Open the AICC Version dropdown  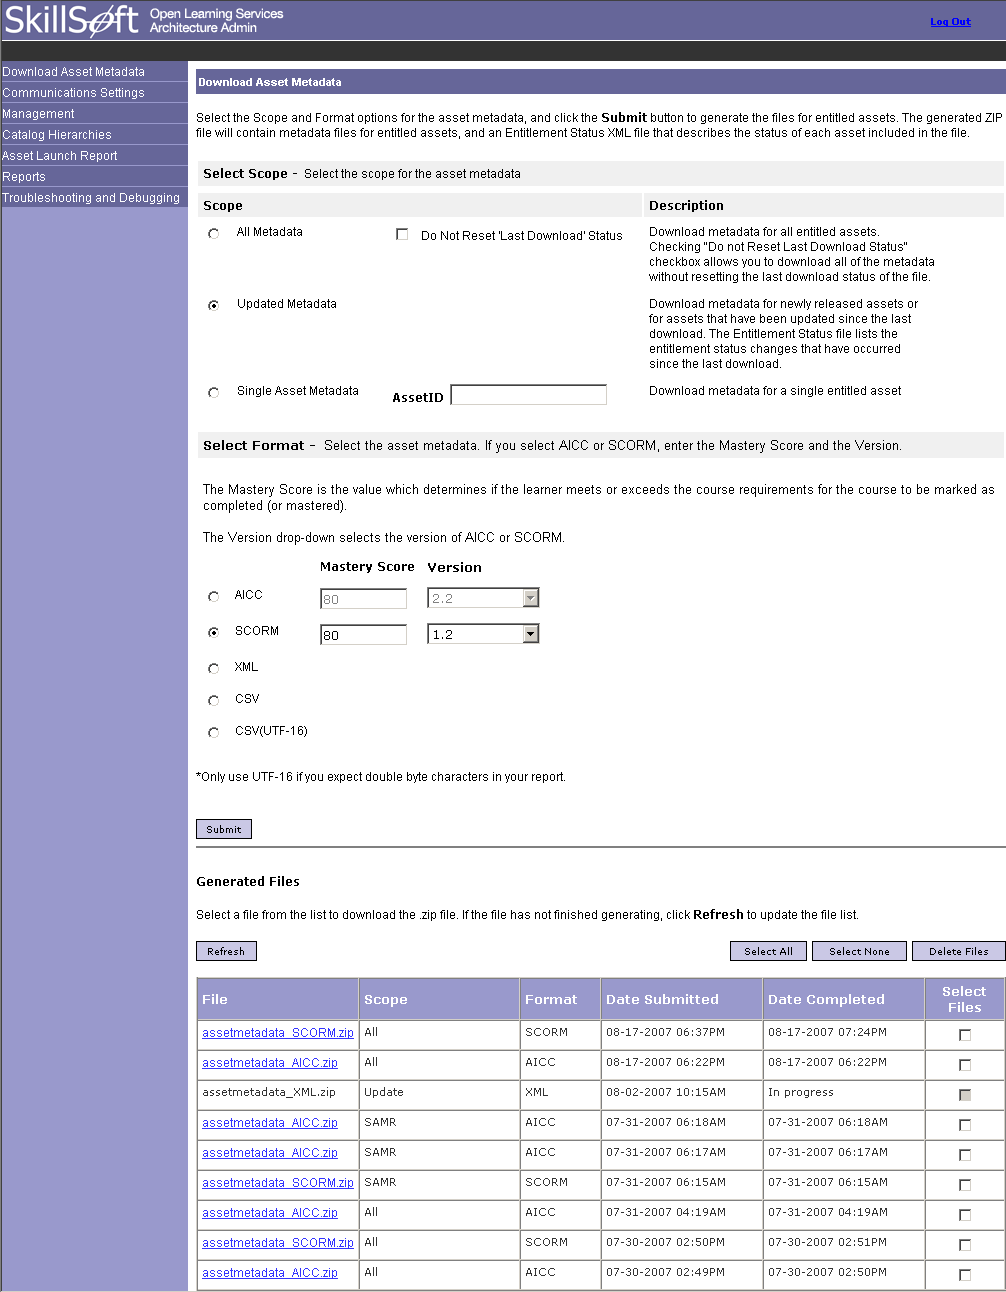click(531, 597)
